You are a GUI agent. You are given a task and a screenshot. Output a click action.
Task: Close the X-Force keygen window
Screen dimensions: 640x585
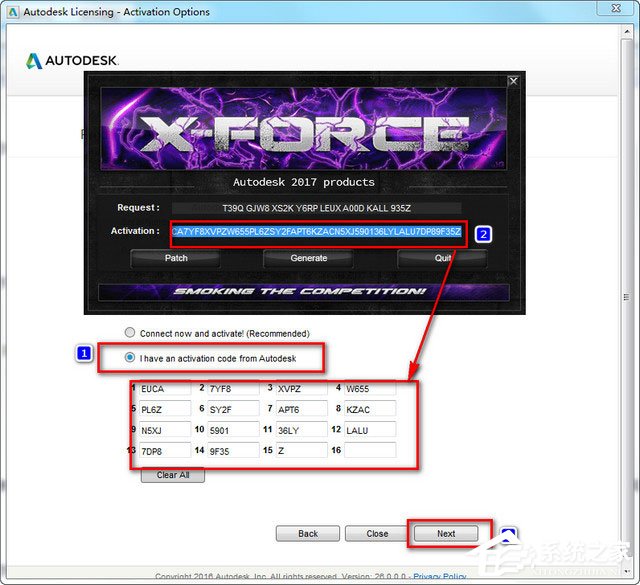click(x=513, y=81)
